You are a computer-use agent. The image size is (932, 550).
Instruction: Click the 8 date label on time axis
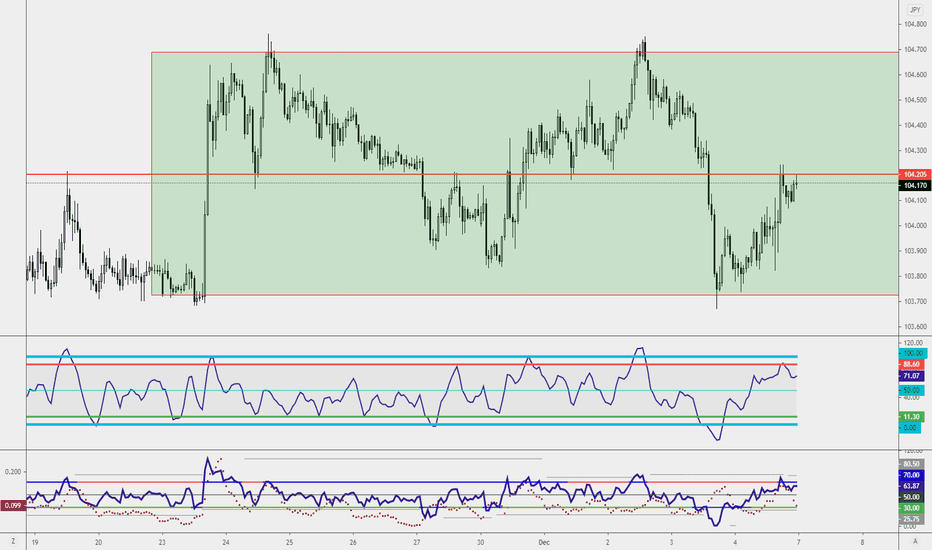tap(862, 542)
